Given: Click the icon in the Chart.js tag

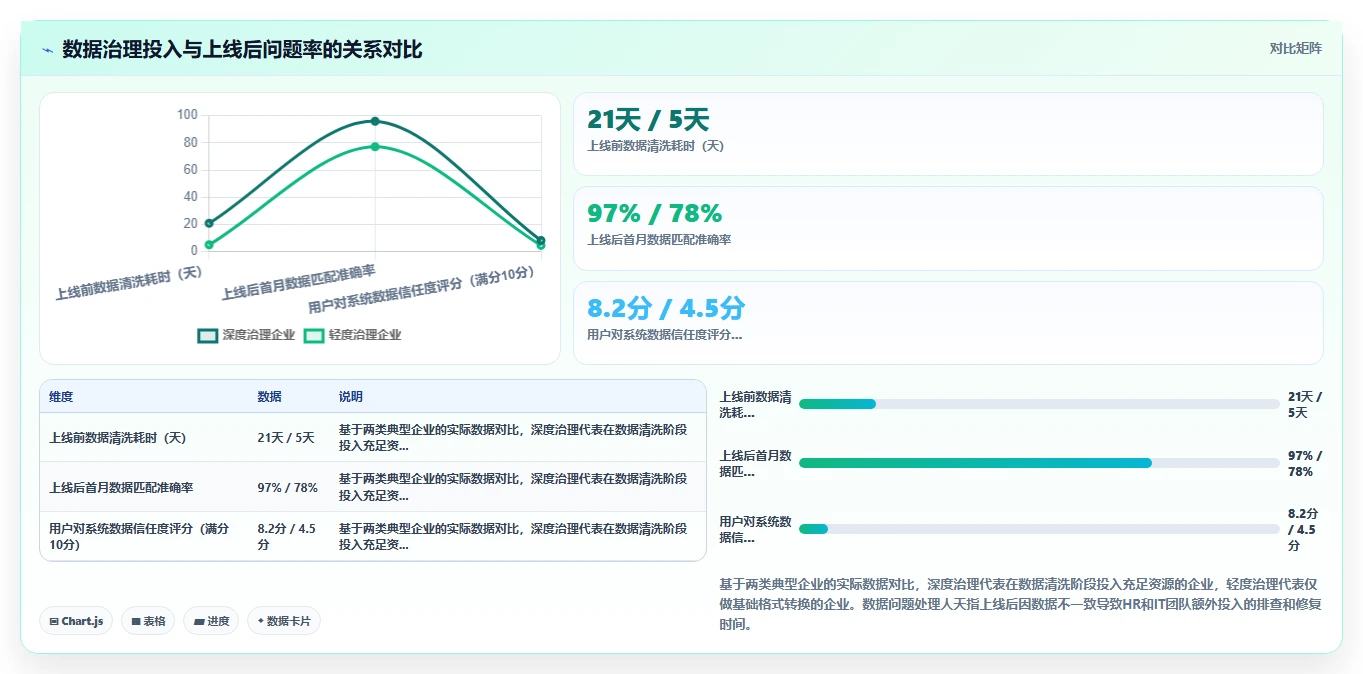Looking at the screenshot, I should point(54,621).
